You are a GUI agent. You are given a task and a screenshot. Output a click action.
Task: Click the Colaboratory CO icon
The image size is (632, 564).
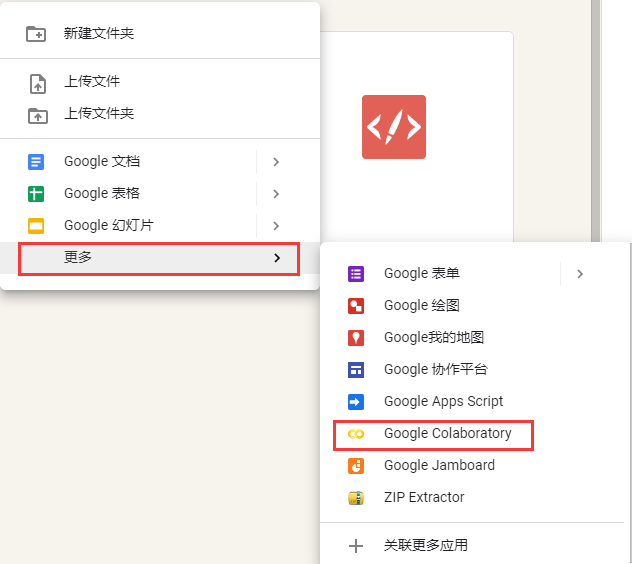[356, 434]
